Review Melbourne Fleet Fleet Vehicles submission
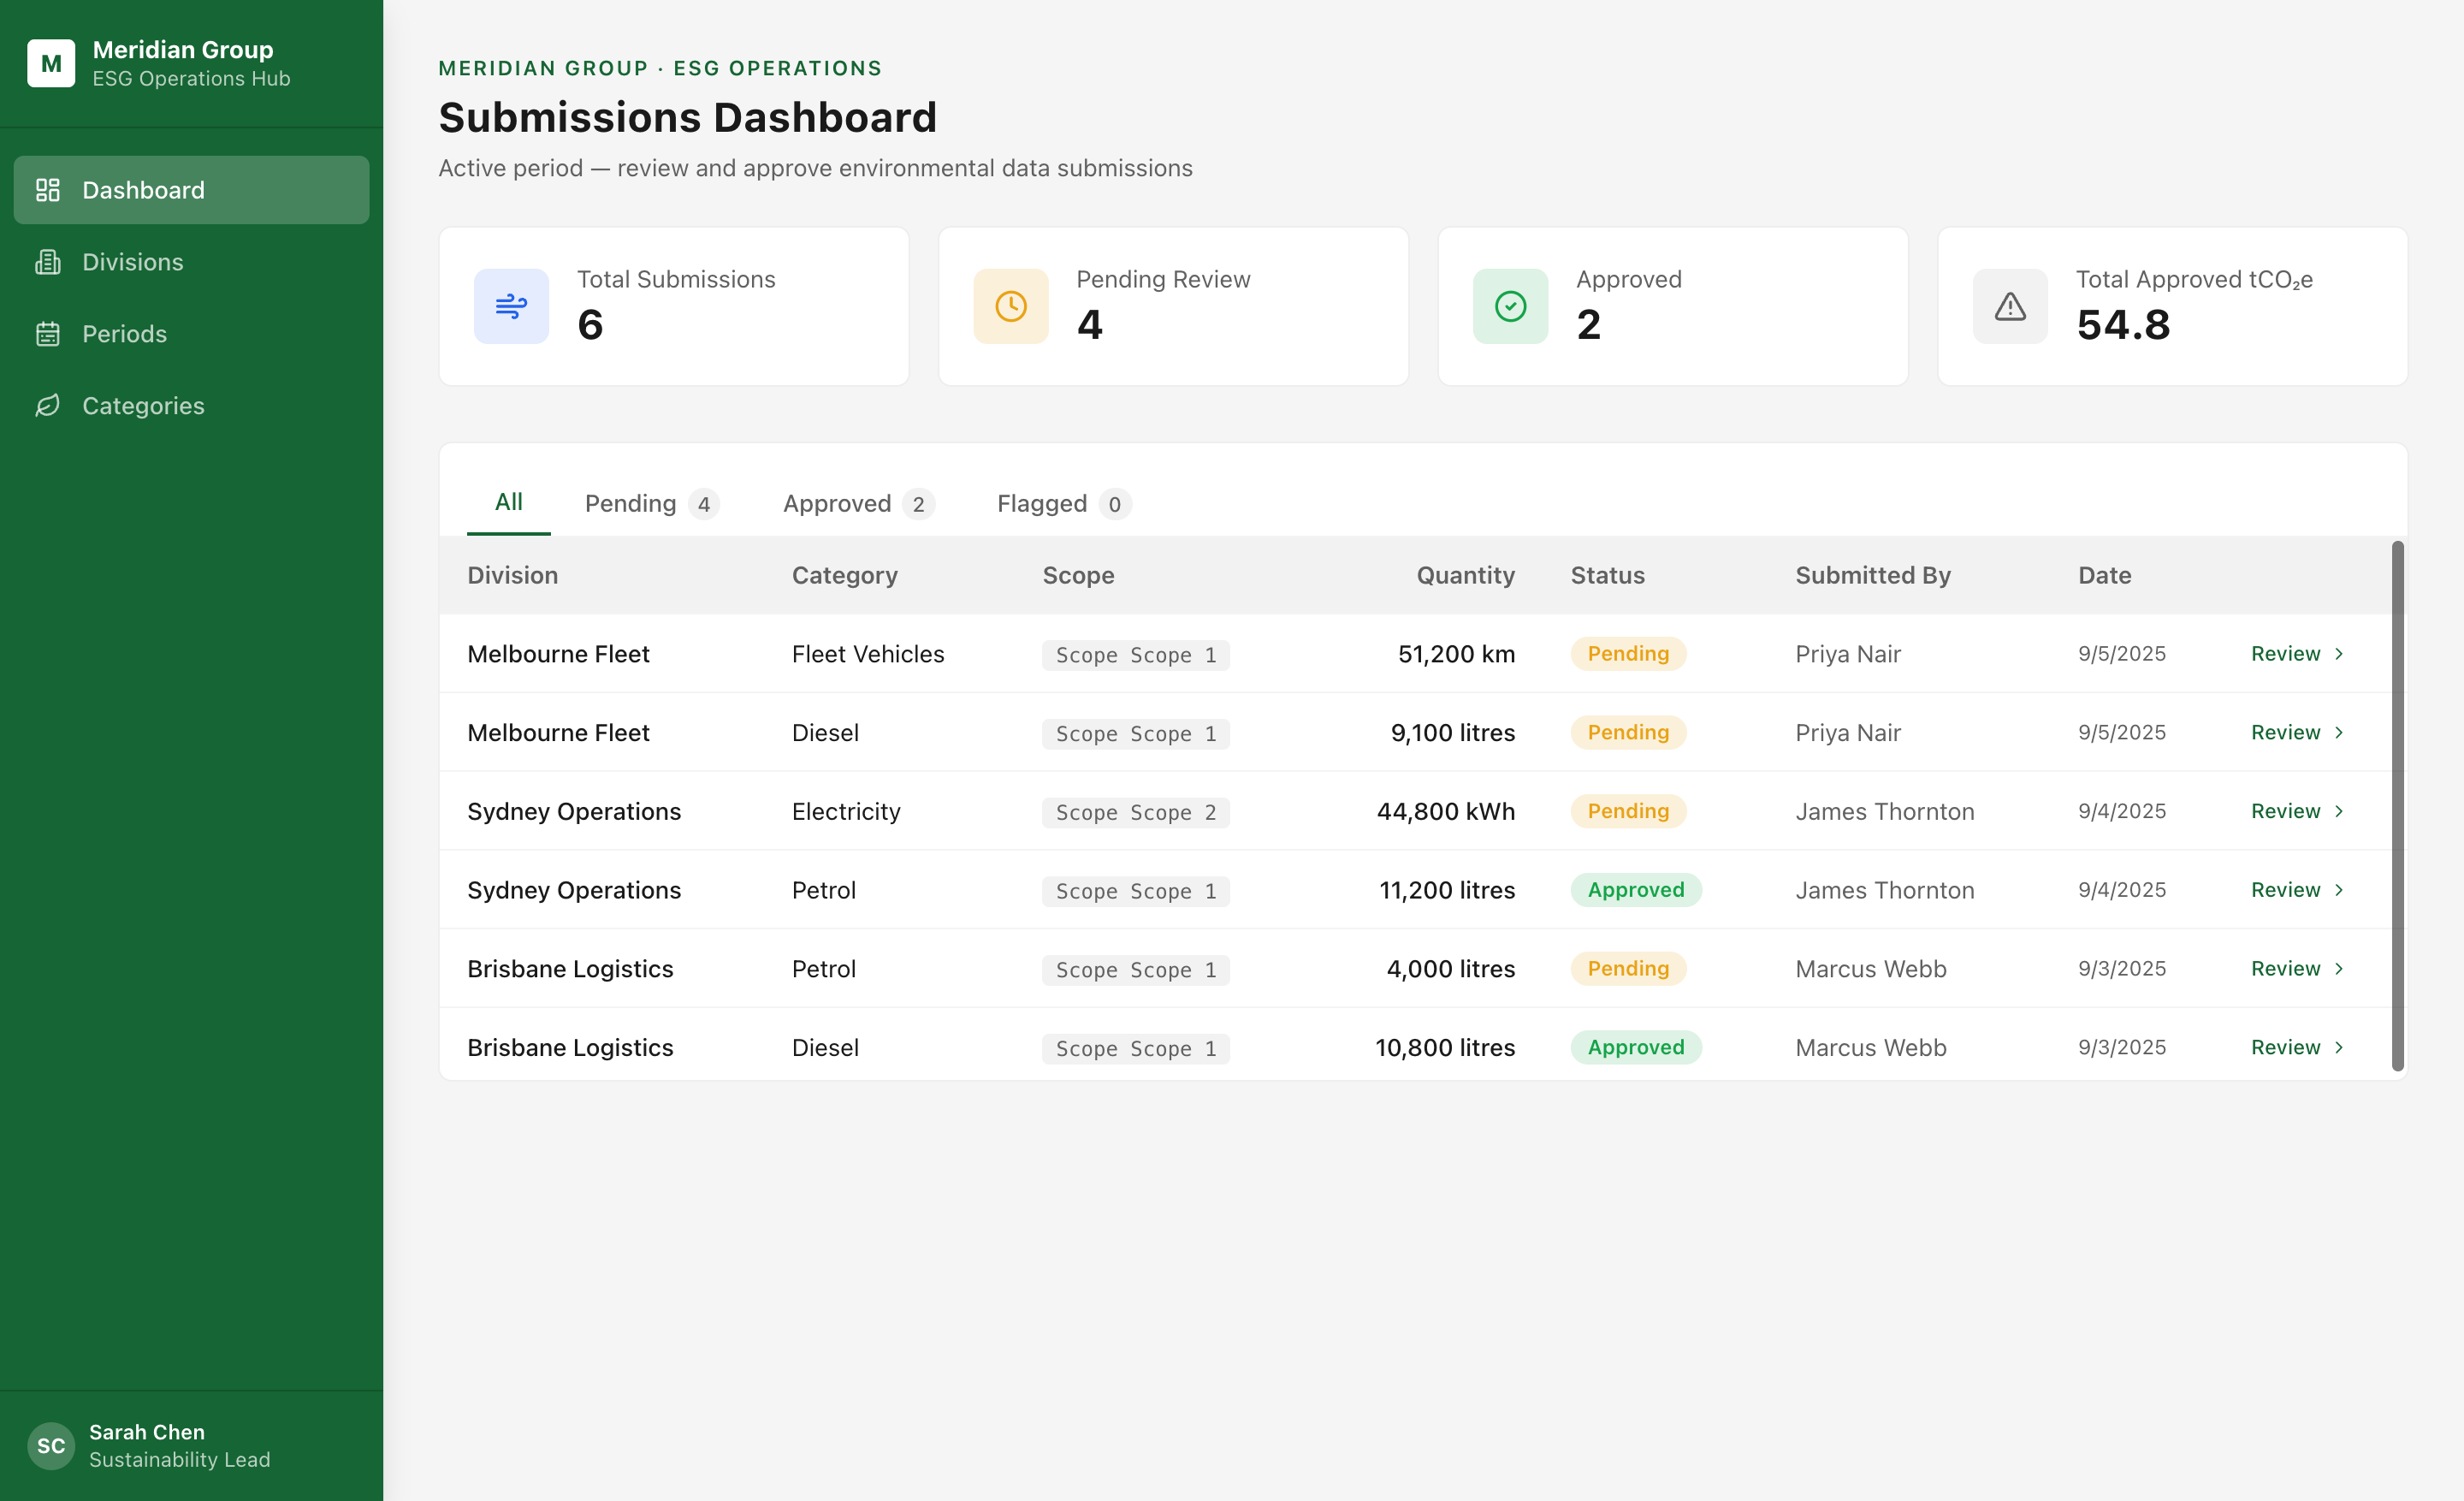The width and height of the screenshot is (2464, 1501). pyautogui.click(x=2297, y=654)
